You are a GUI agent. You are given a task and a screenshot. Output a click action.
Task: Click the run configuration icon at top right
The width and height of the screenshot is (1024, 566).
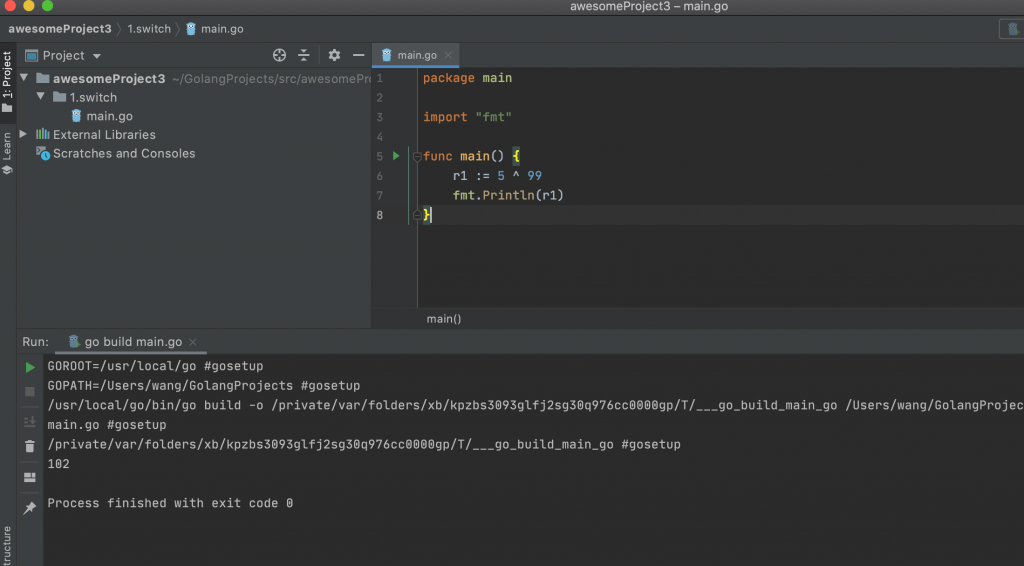(x=1012, y=29)
